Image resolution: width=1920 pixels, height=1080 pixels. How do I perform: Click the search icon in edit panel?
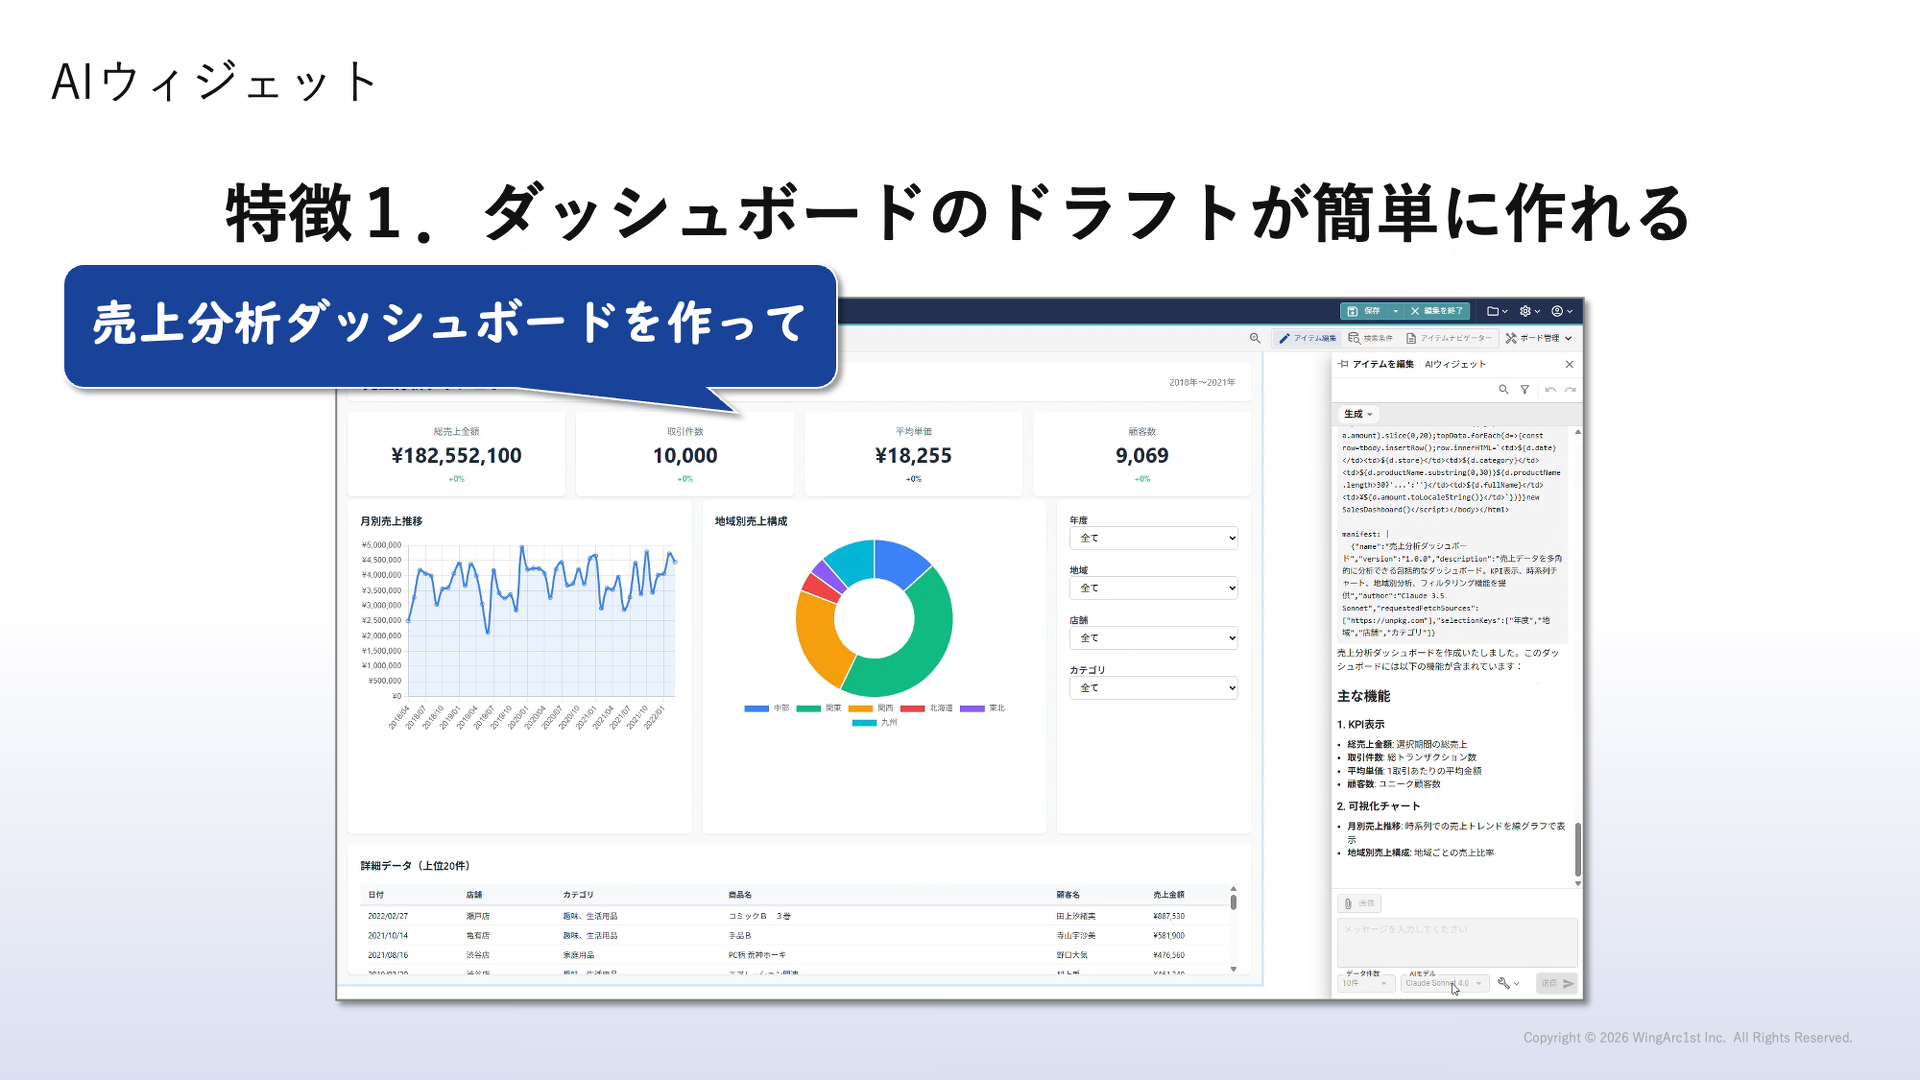[1503, 390]
